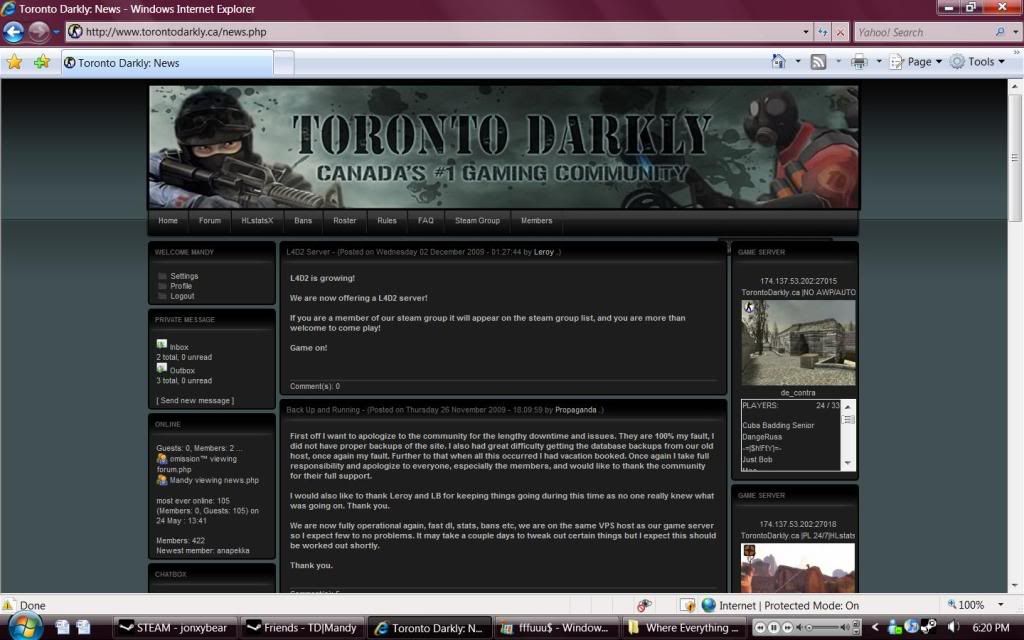Screen dimensions: 1024x640
Task: Click the Send new message link
Action: pyautogui.click(x=195, y=401)
